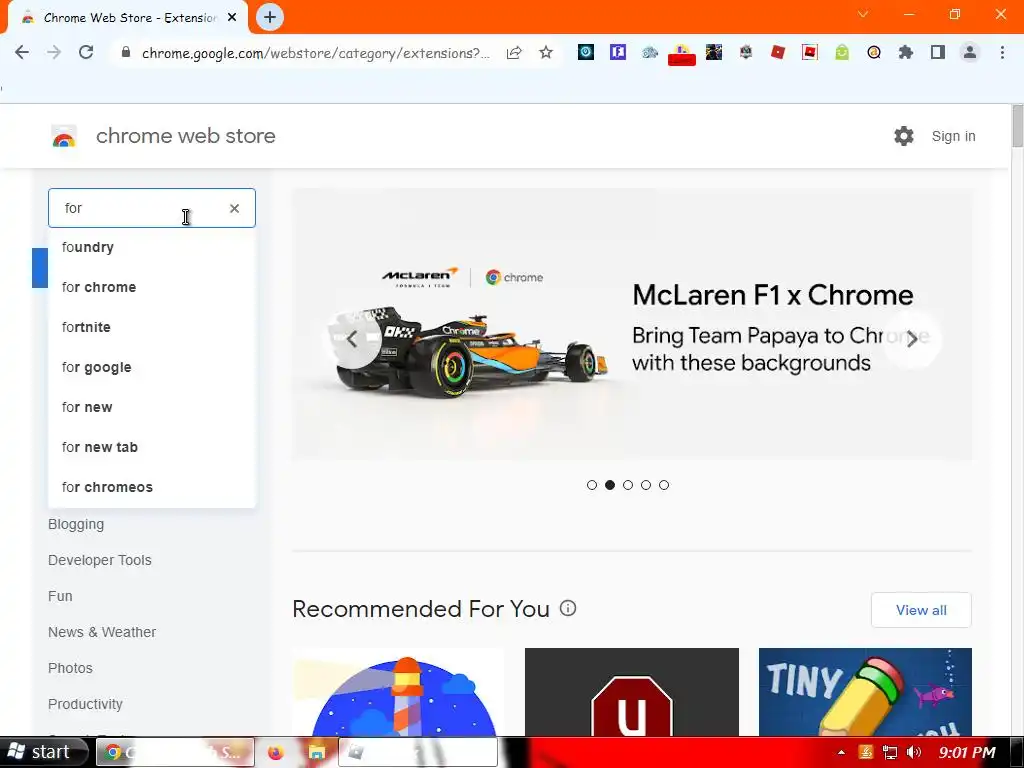Open the Developer Tools category

point(99,560)
